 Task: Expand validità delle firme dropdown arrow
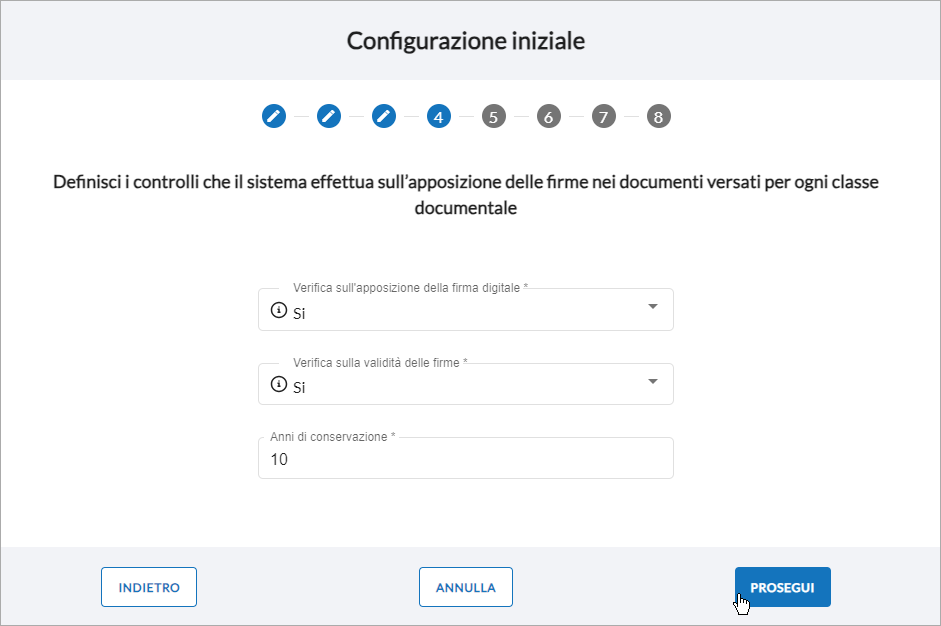653,381
